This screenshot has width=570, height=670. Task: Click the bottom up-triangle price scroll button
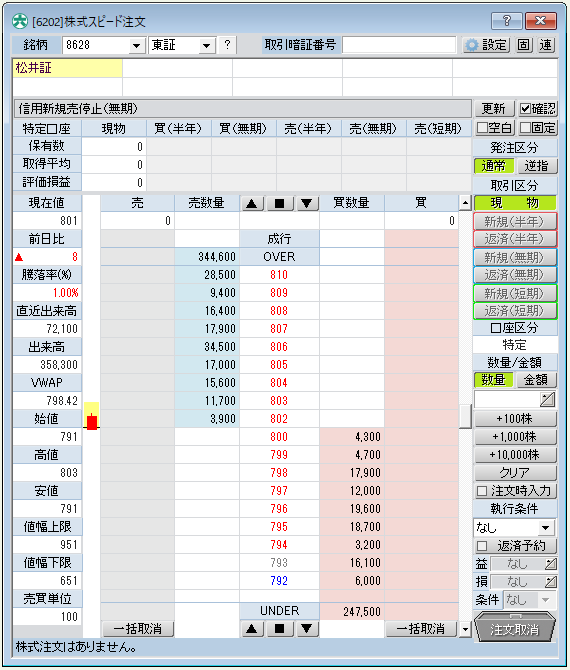(252, 629)
